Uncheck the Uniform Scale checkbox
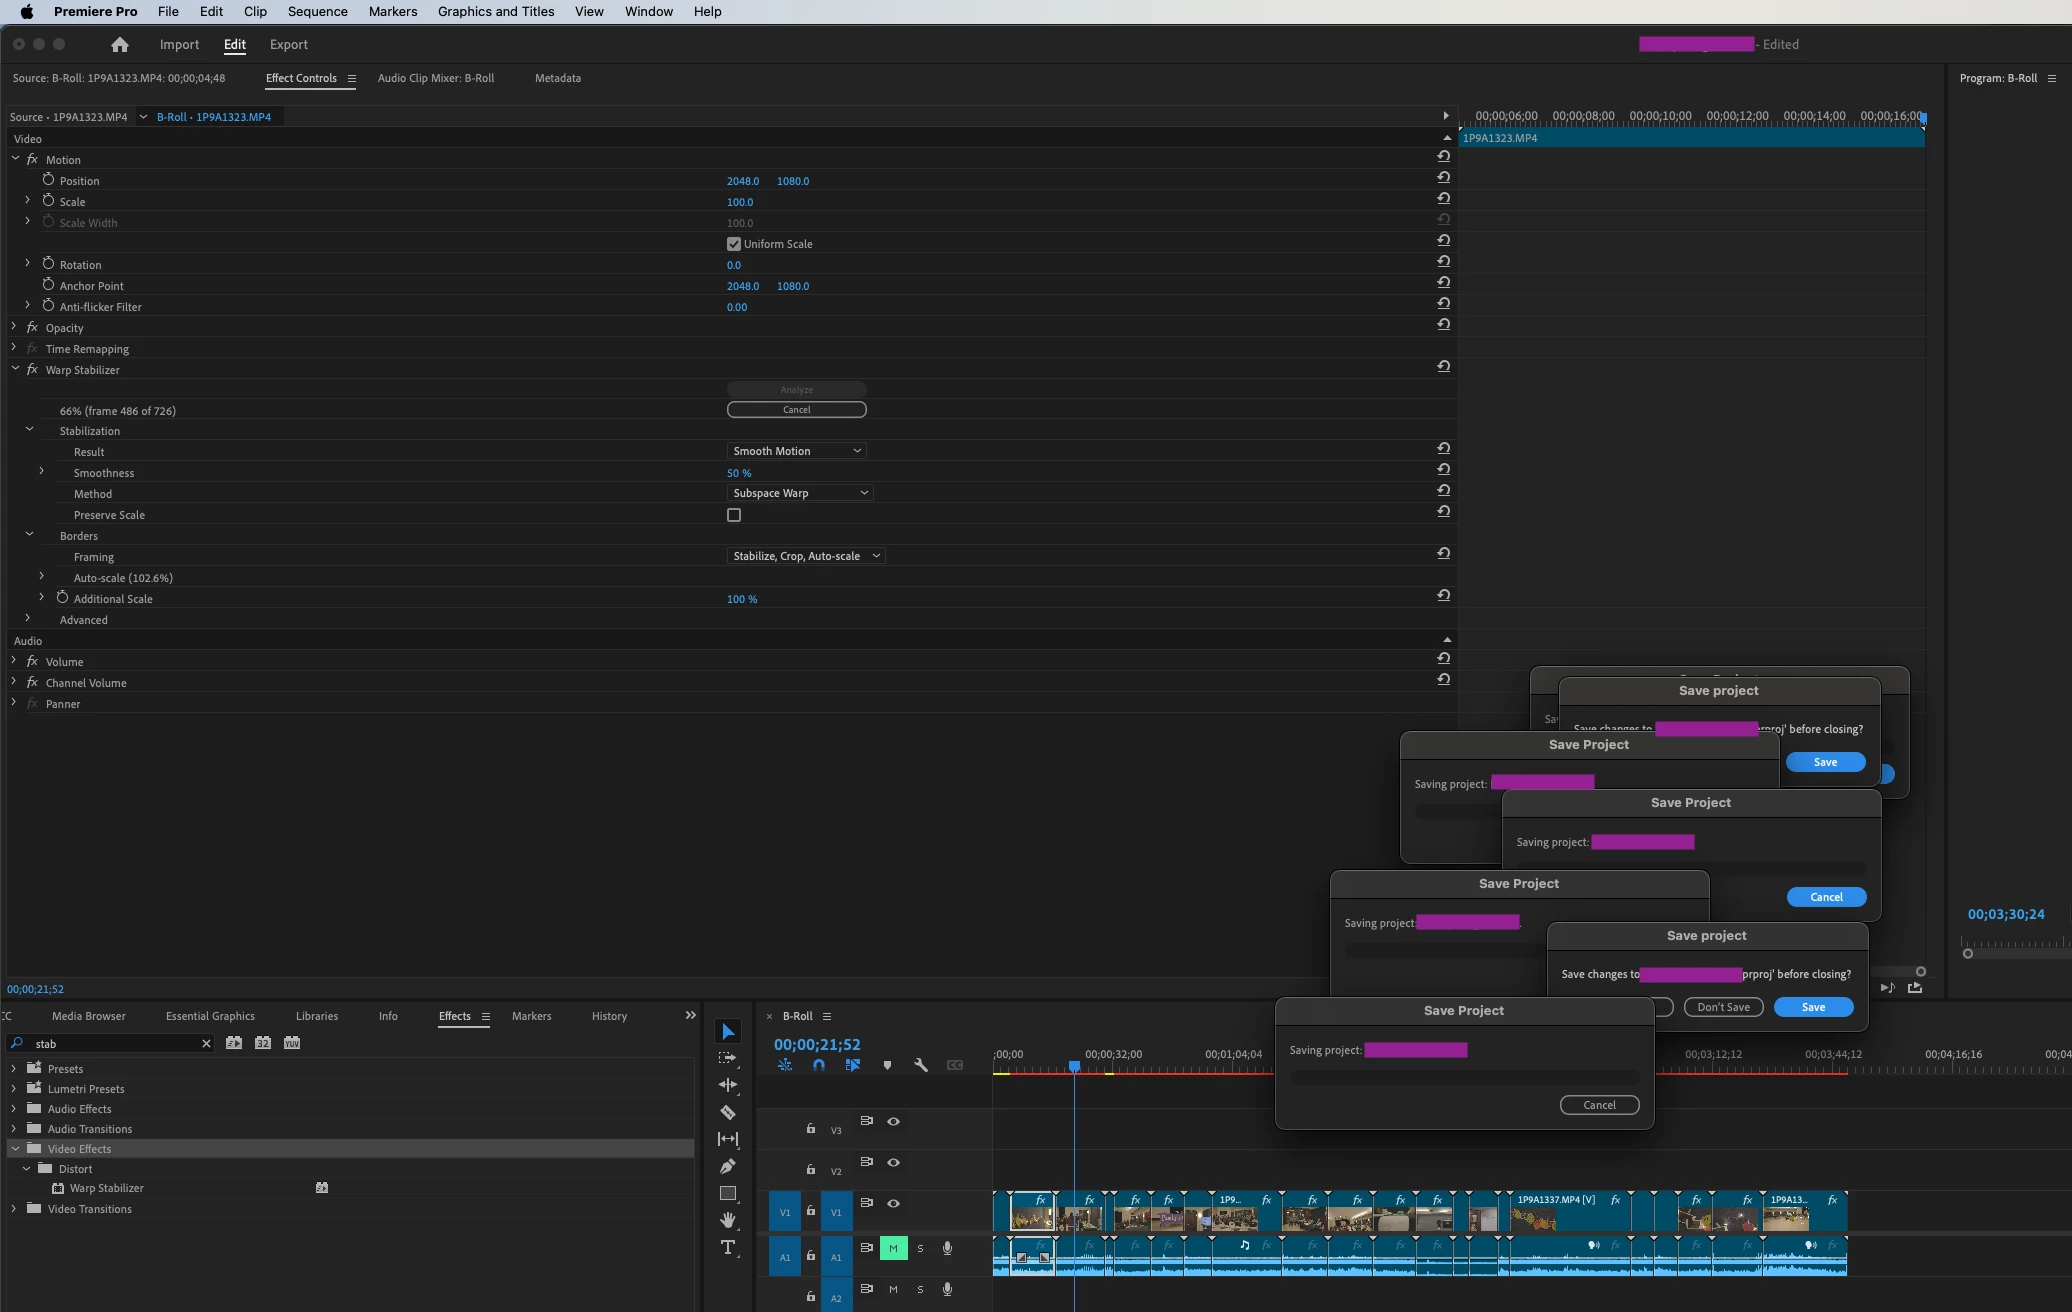Screen dimensions: 2072x1312 pos(734,244)
